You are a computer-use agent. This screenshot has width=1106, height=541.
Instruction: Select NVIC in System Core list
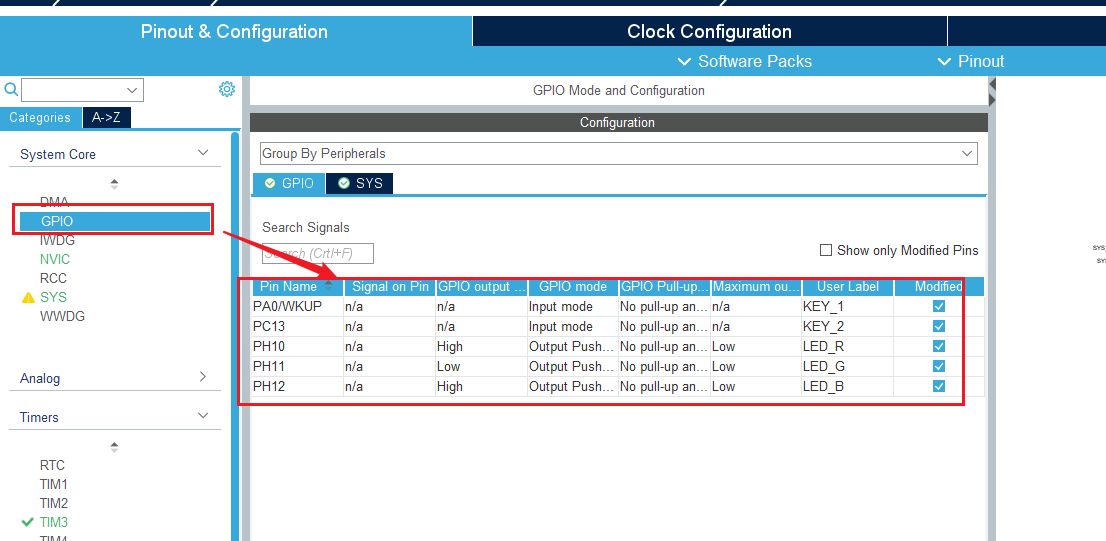(x=55, y=259)
